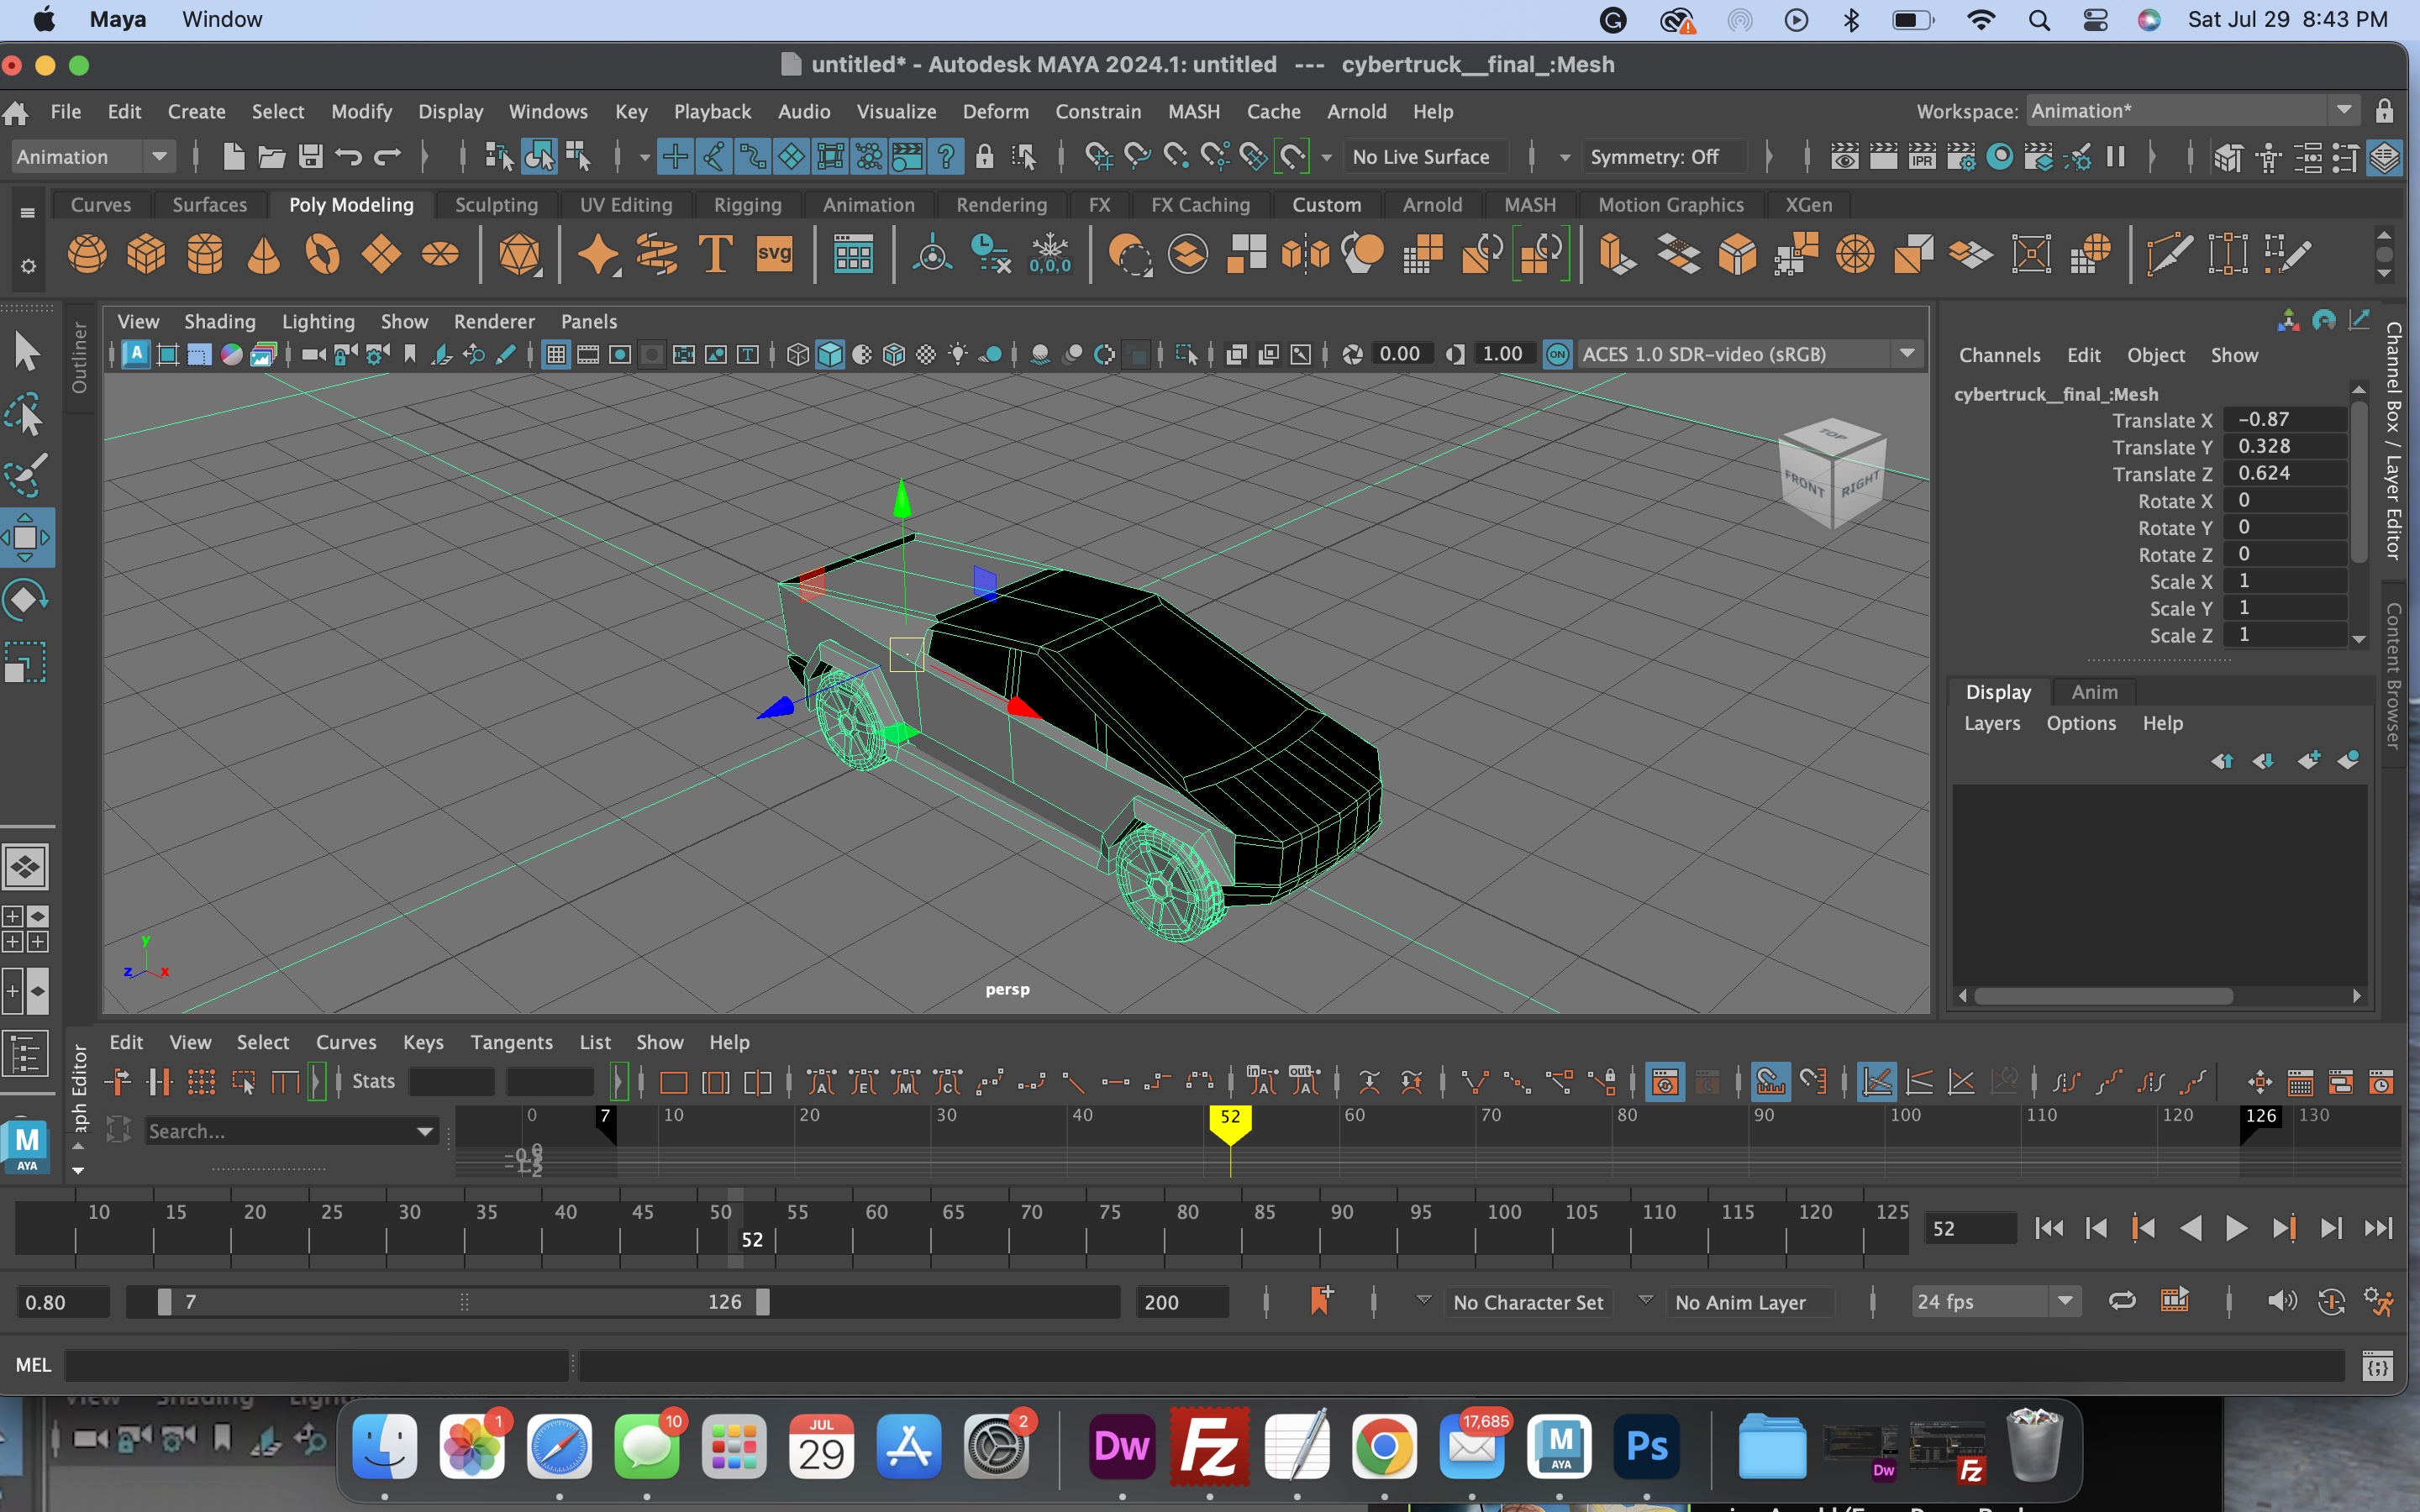Click the SVG import shelf icon
The image size is (2420, 1512).
coord(774,254)
